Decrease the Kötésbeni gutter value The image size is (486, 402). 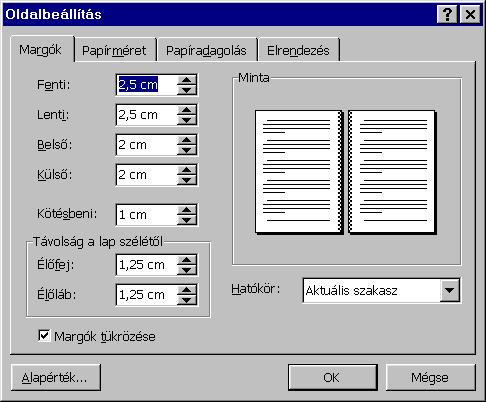[x=187, y=220]
